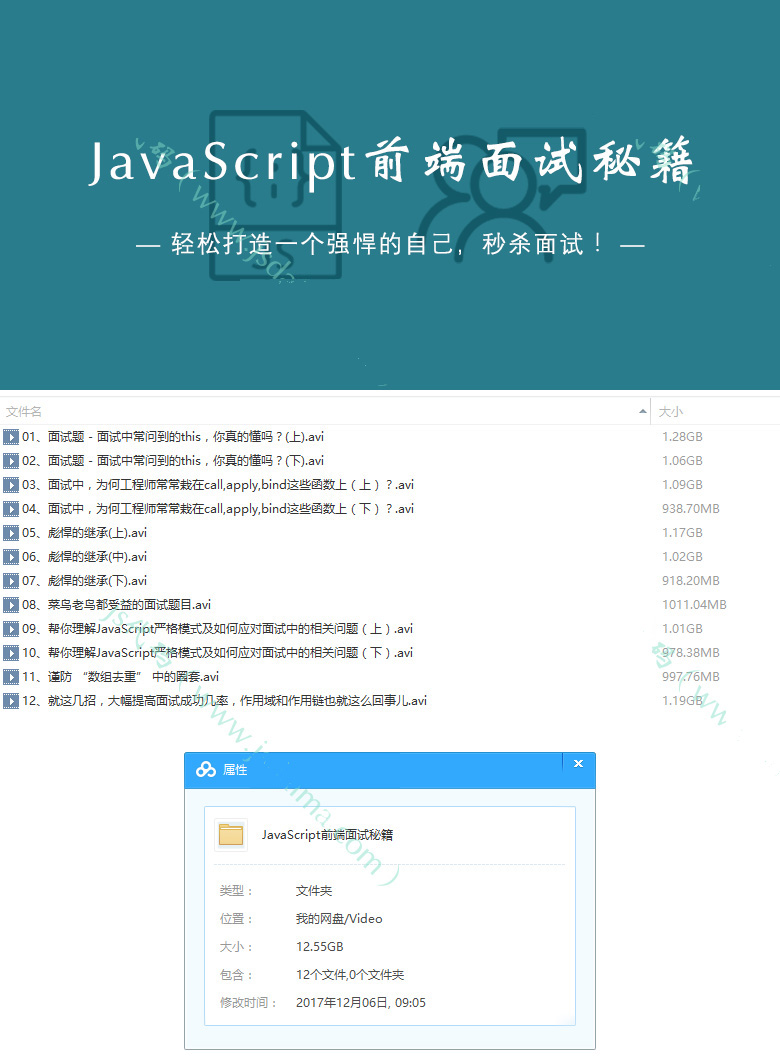Close the 属性 properties dialog
This screenshot has height=1060, width=780.
(x=578, y=763)
